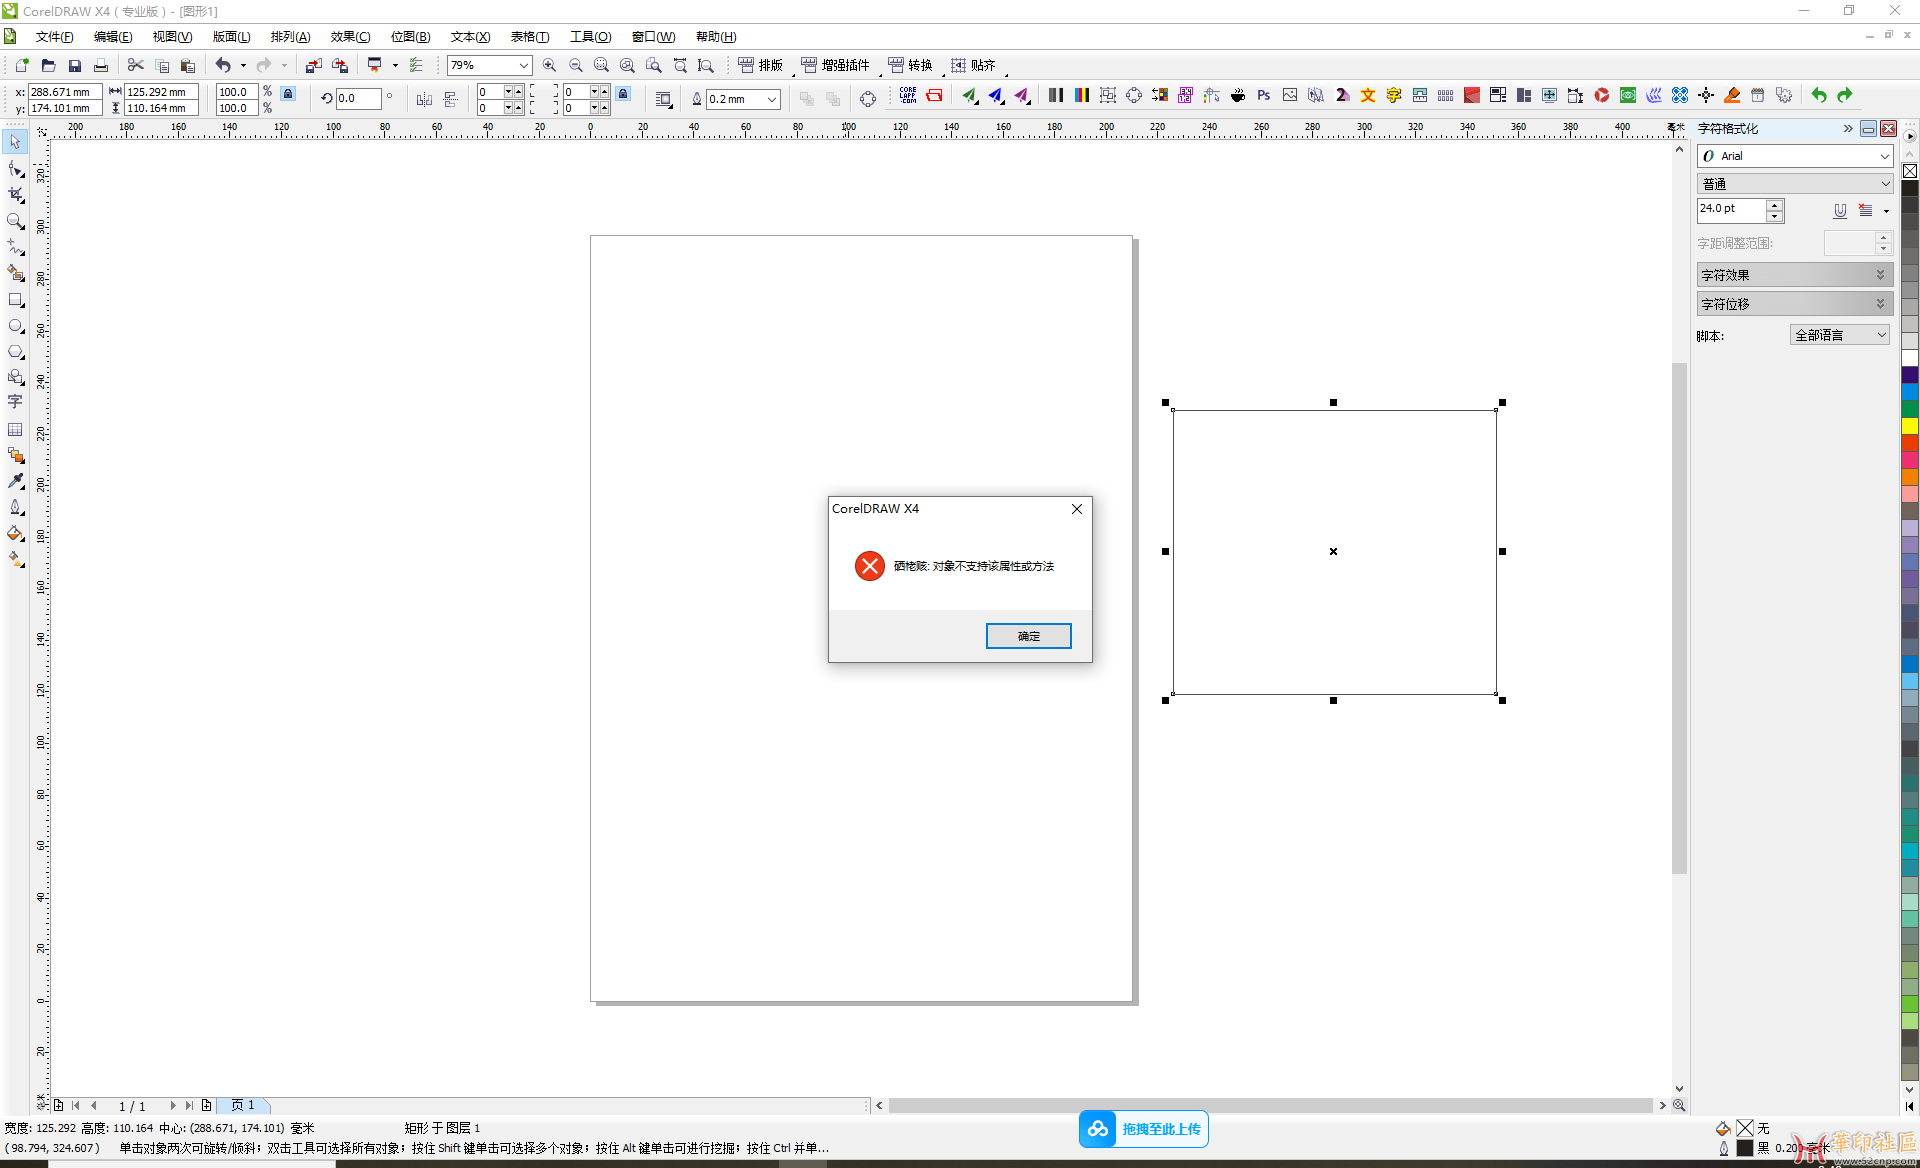Click the Print icon
The image size is (1920, 1168).
100,65
